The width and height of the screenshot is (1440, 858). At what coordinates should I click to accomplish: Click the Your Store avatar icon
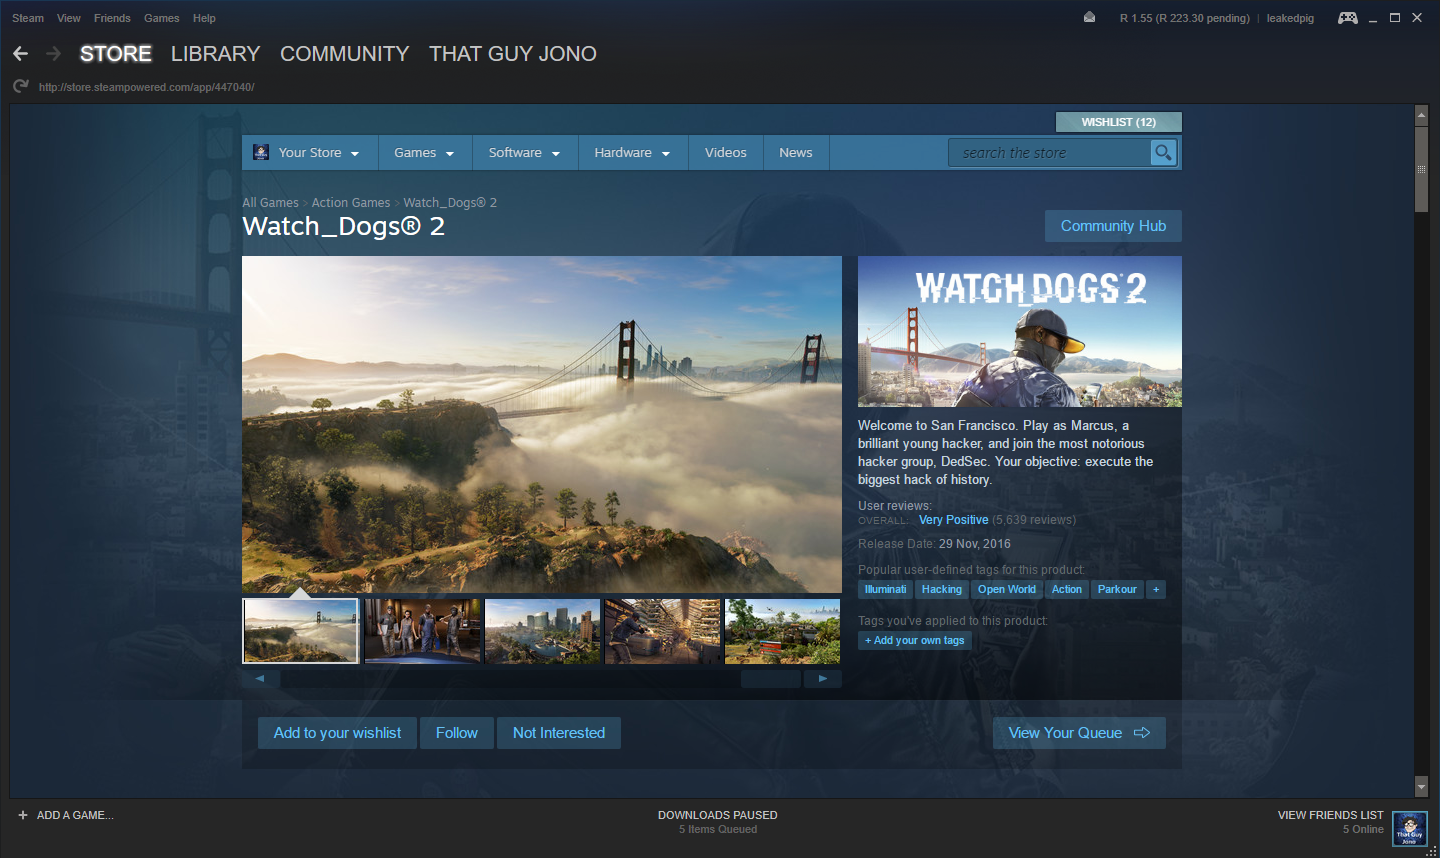coord(261,152)
